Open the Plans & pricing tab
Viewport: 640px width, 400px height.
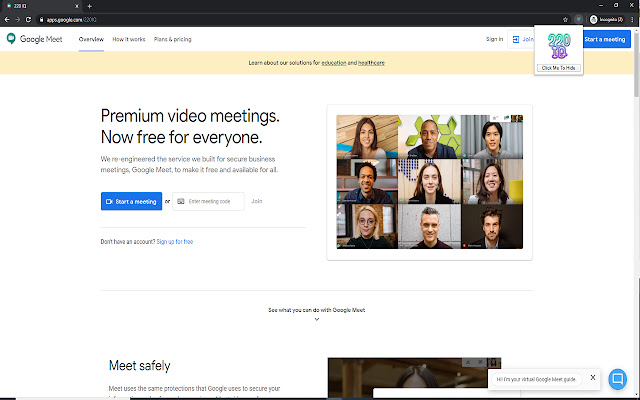coord(172,39)
